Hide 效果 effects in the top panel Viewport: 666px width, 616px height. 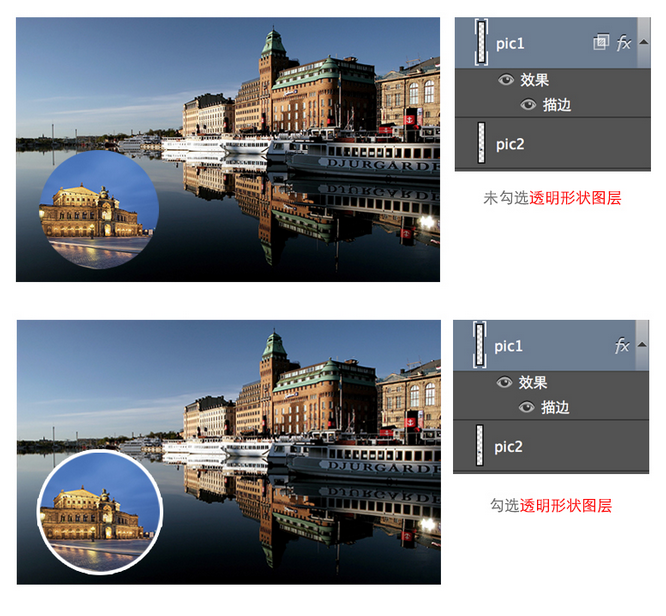point(505,82)
